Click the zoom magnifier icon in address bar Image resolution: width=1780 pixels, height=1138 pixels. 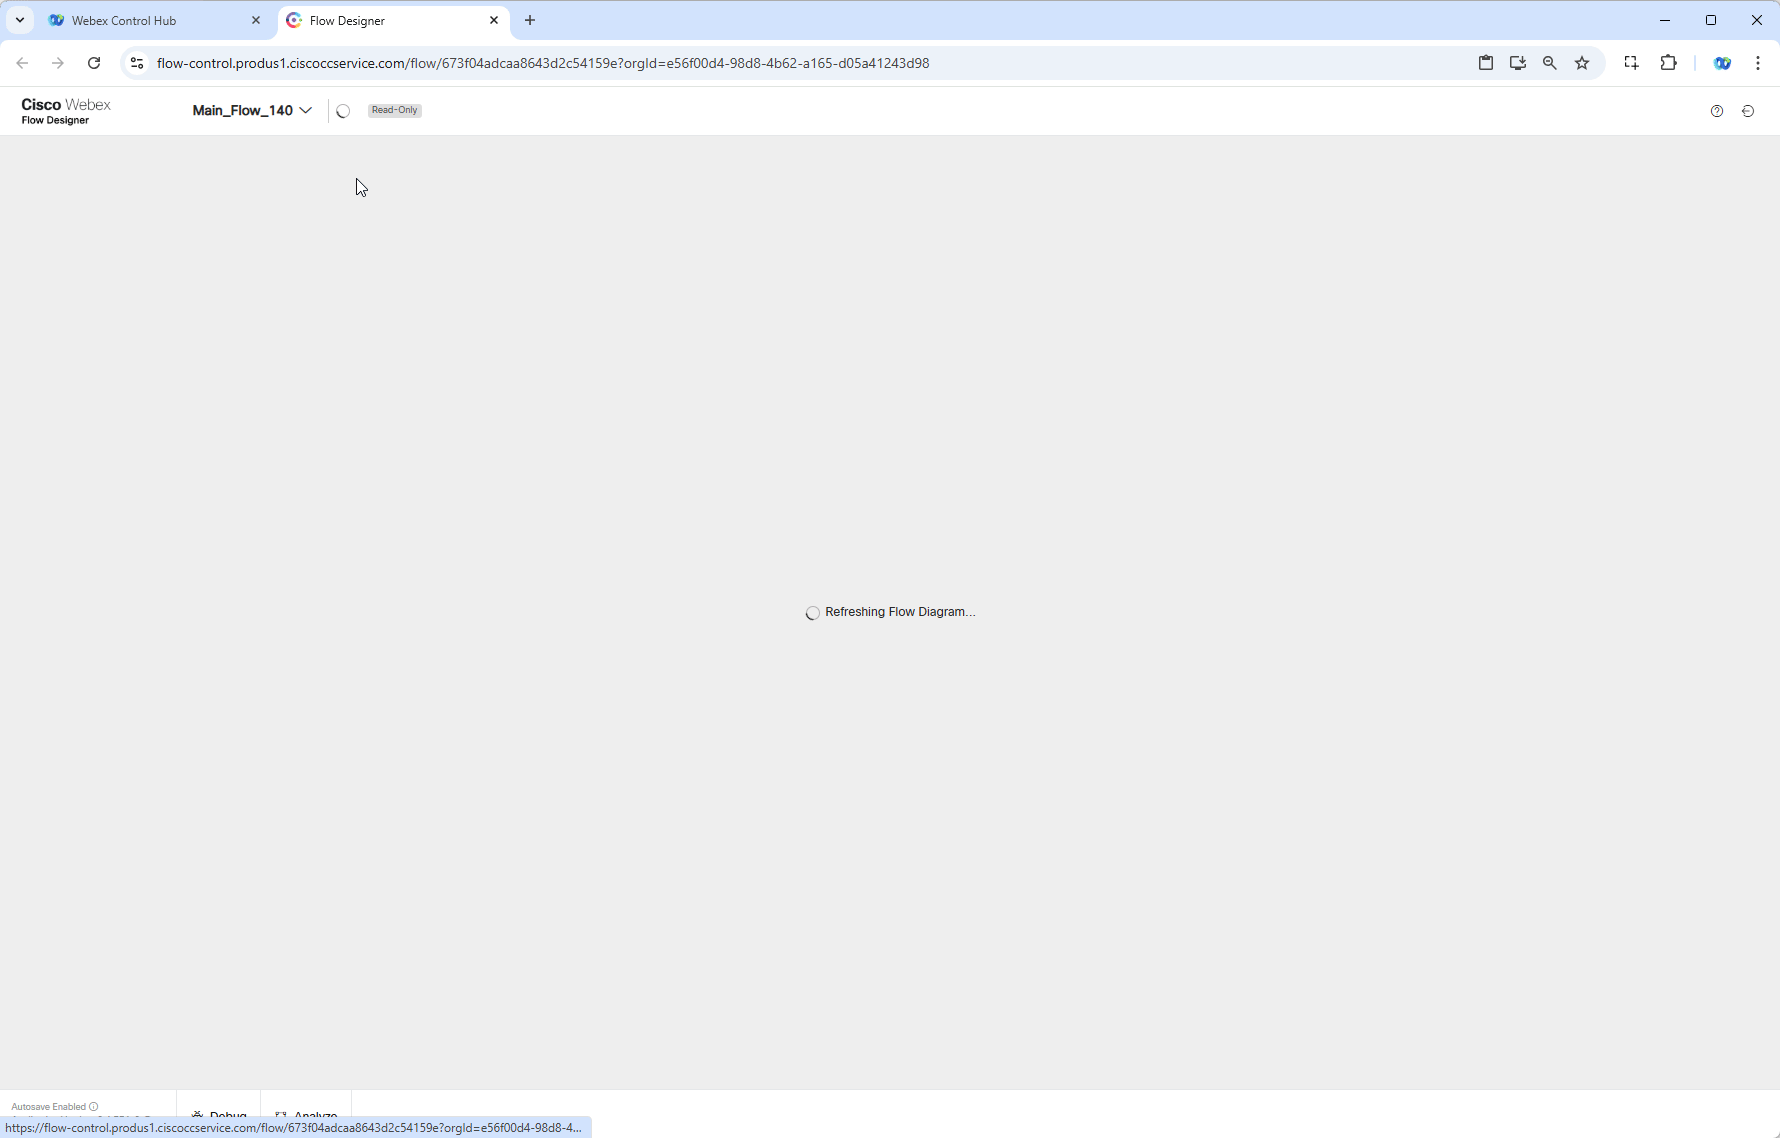1550,63
